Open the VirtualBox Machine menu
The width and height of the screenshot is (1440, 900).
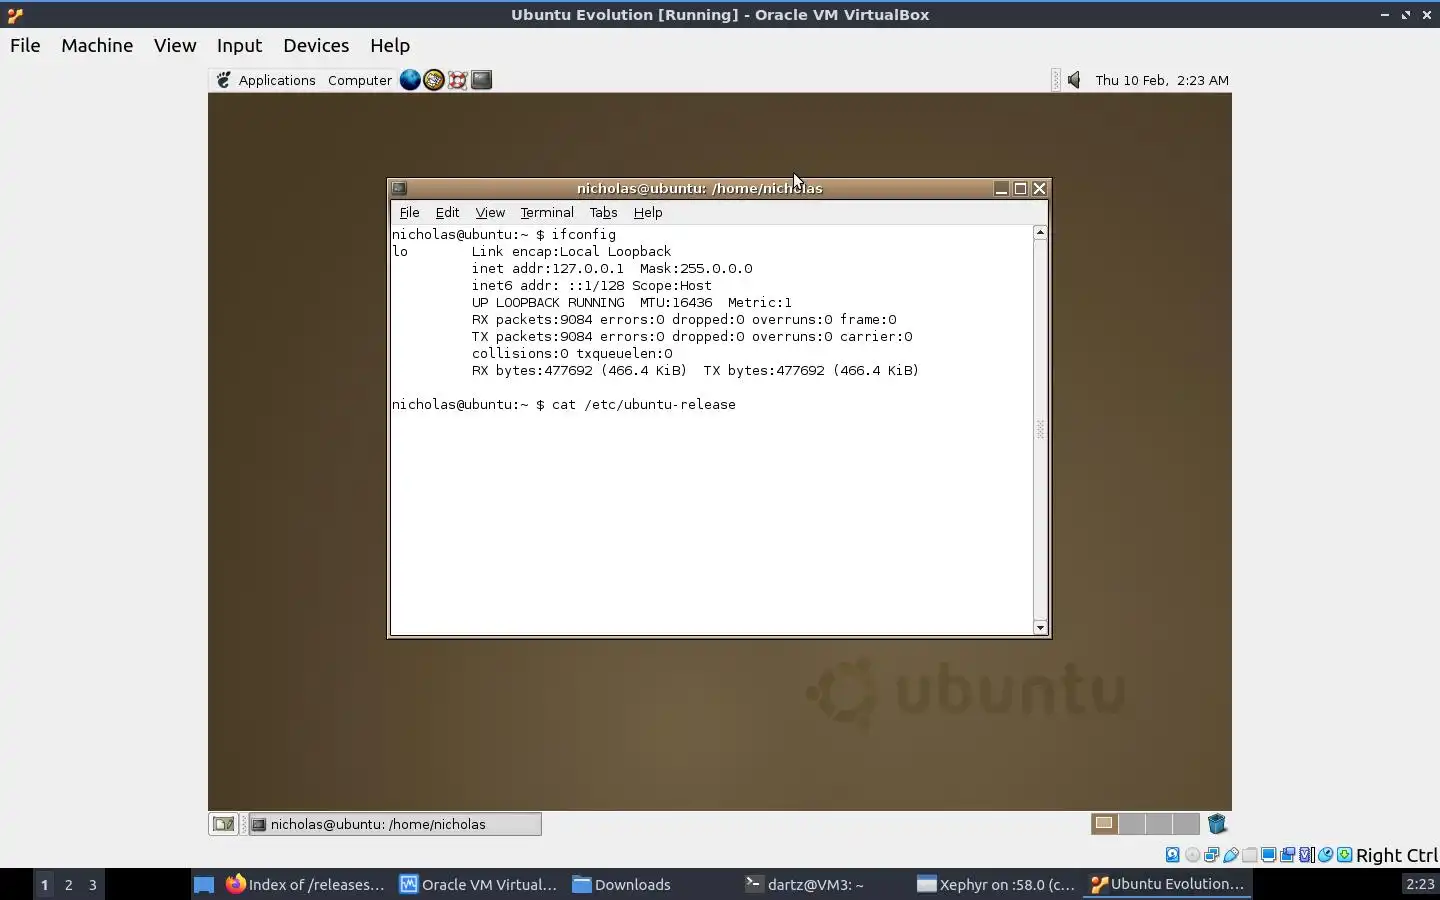pyautogui.click(x=97, y=45)
